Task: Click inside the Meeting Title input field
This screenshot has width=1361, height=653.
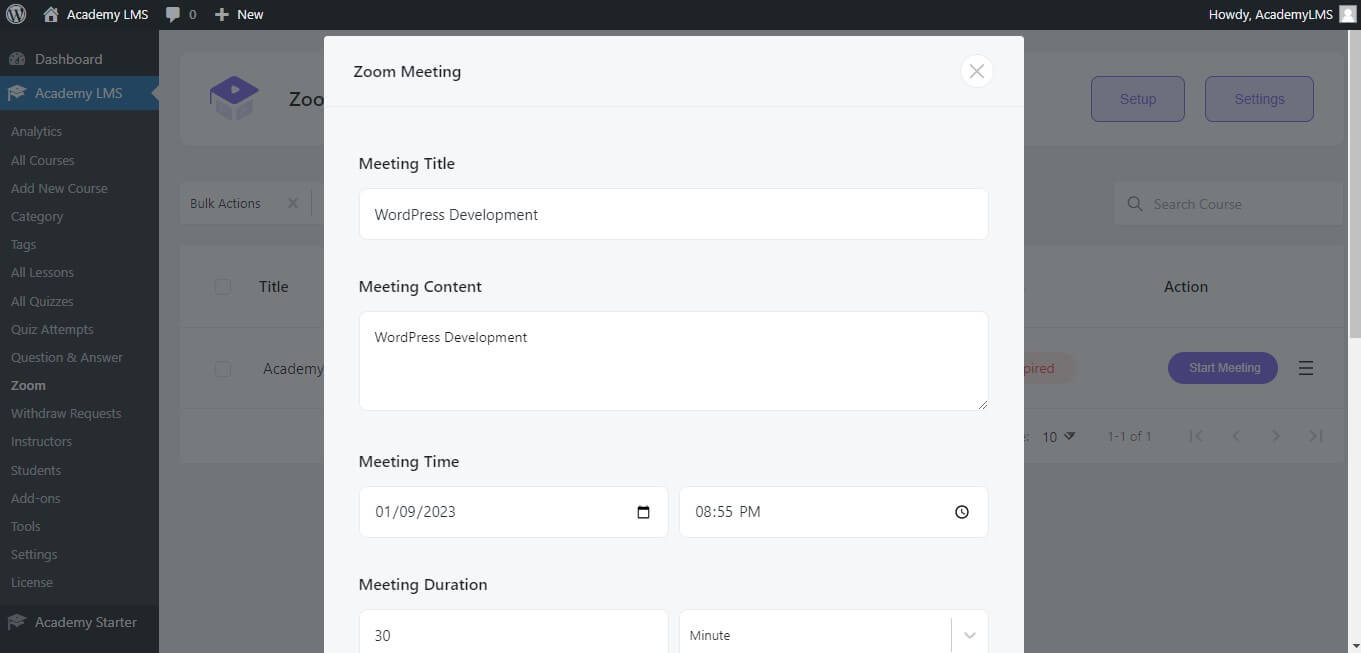Action: 673,214
